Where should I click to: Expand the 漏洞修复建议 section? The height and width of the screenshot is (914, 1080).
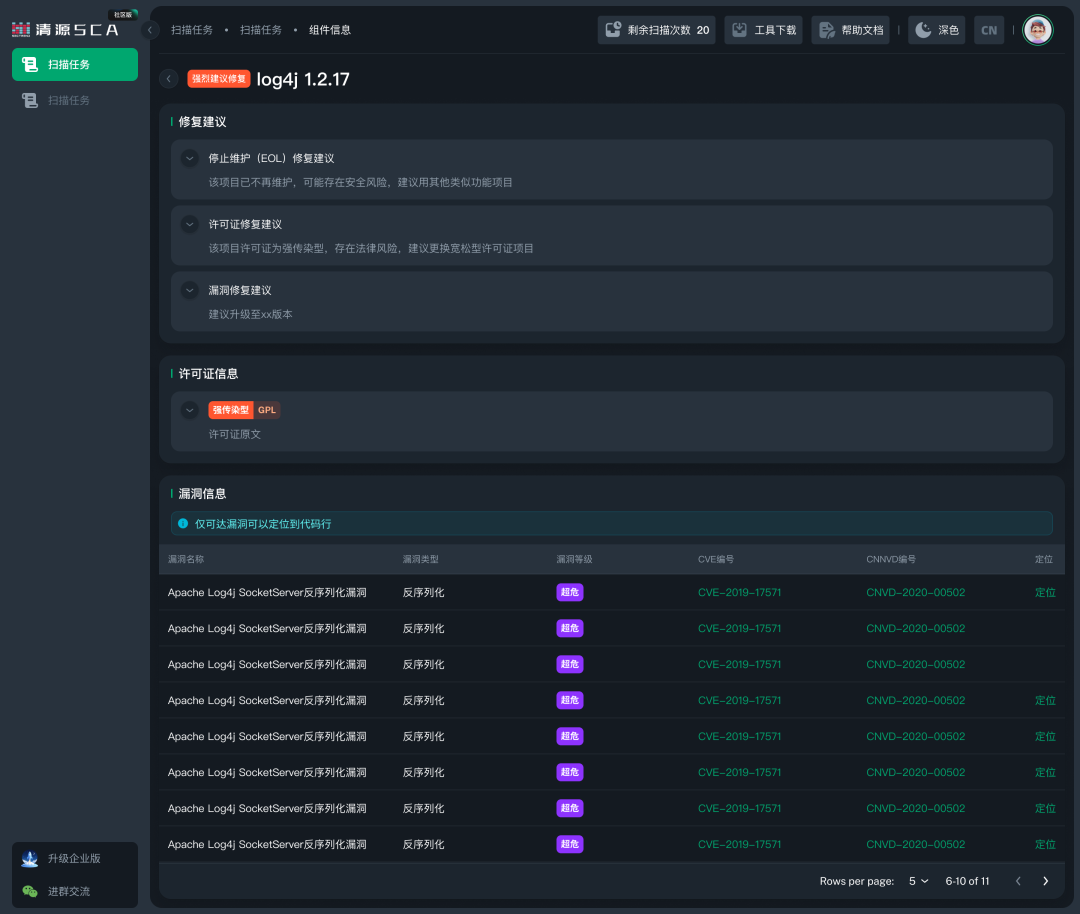189,291
